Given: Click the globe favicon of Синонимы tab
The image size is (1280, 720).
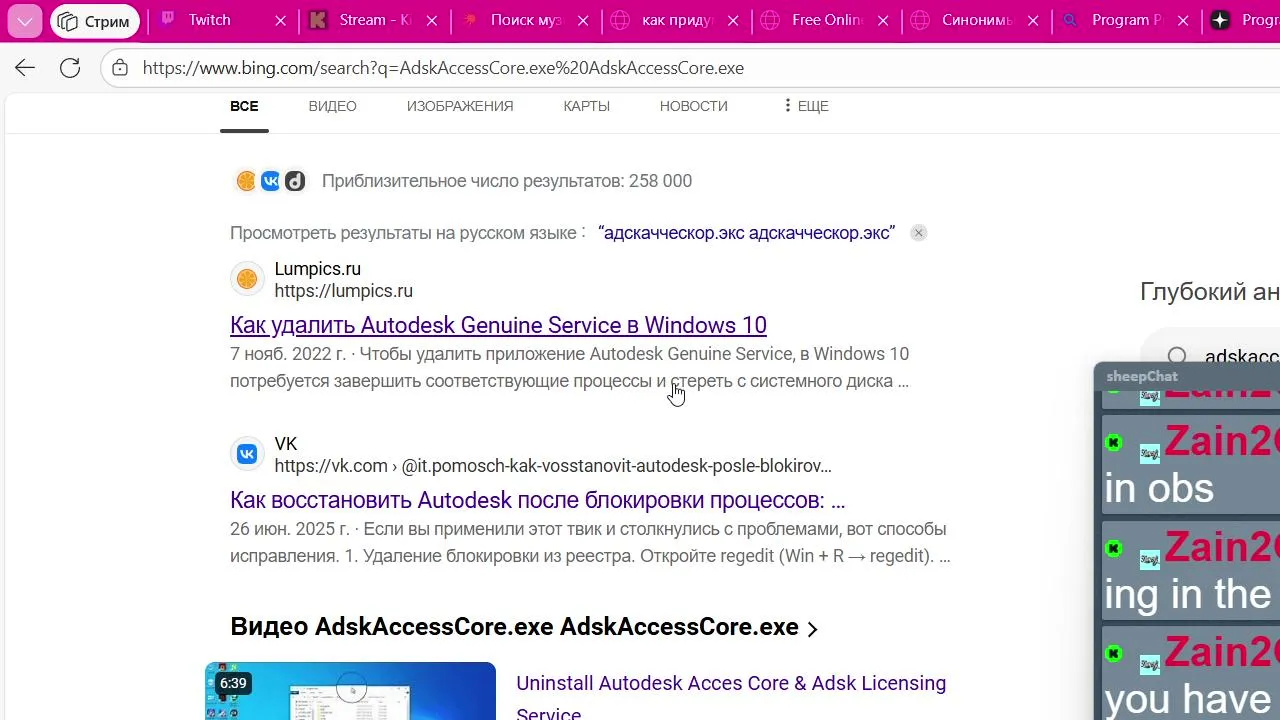Looking at the screenshot, I should [921, 20].
